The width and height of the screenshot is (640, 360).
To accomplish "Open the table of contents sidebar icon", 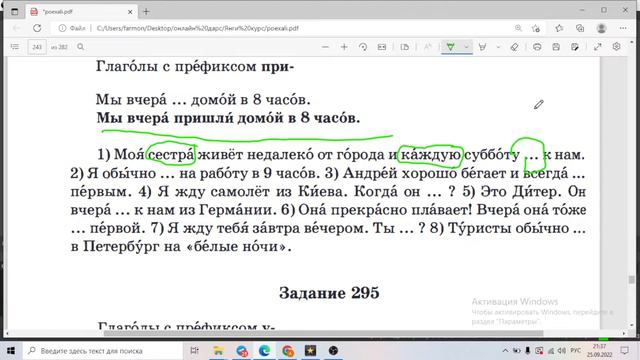I will 15,47.
